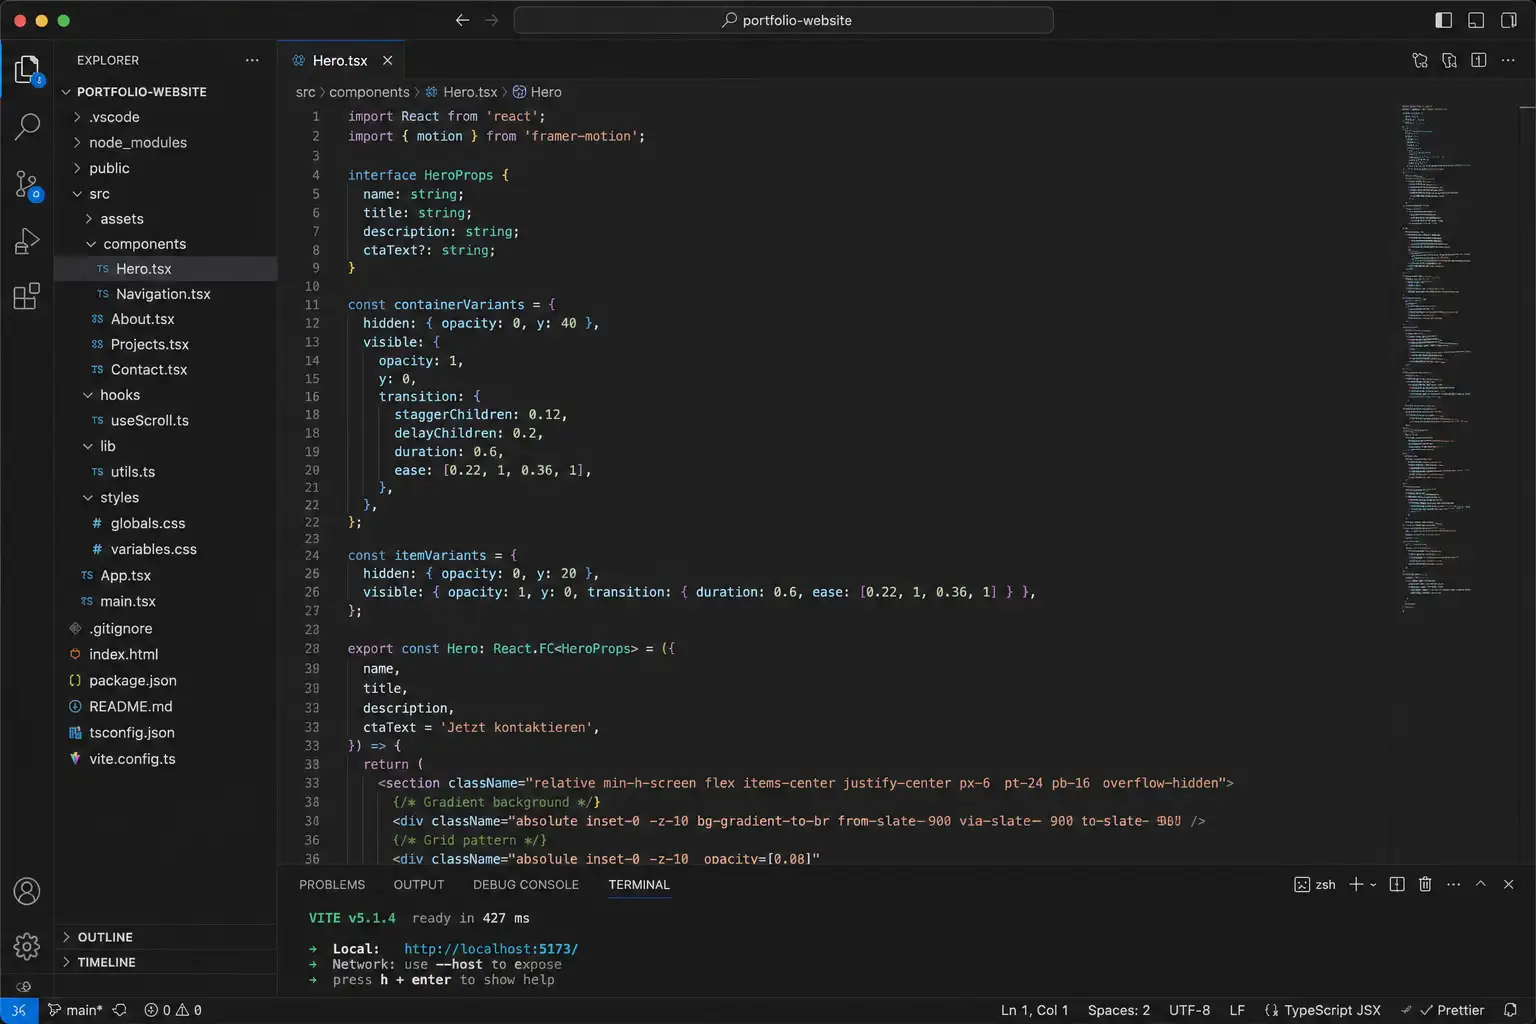
Task: Split the editor to the right
Action: tap(1479, 60)
